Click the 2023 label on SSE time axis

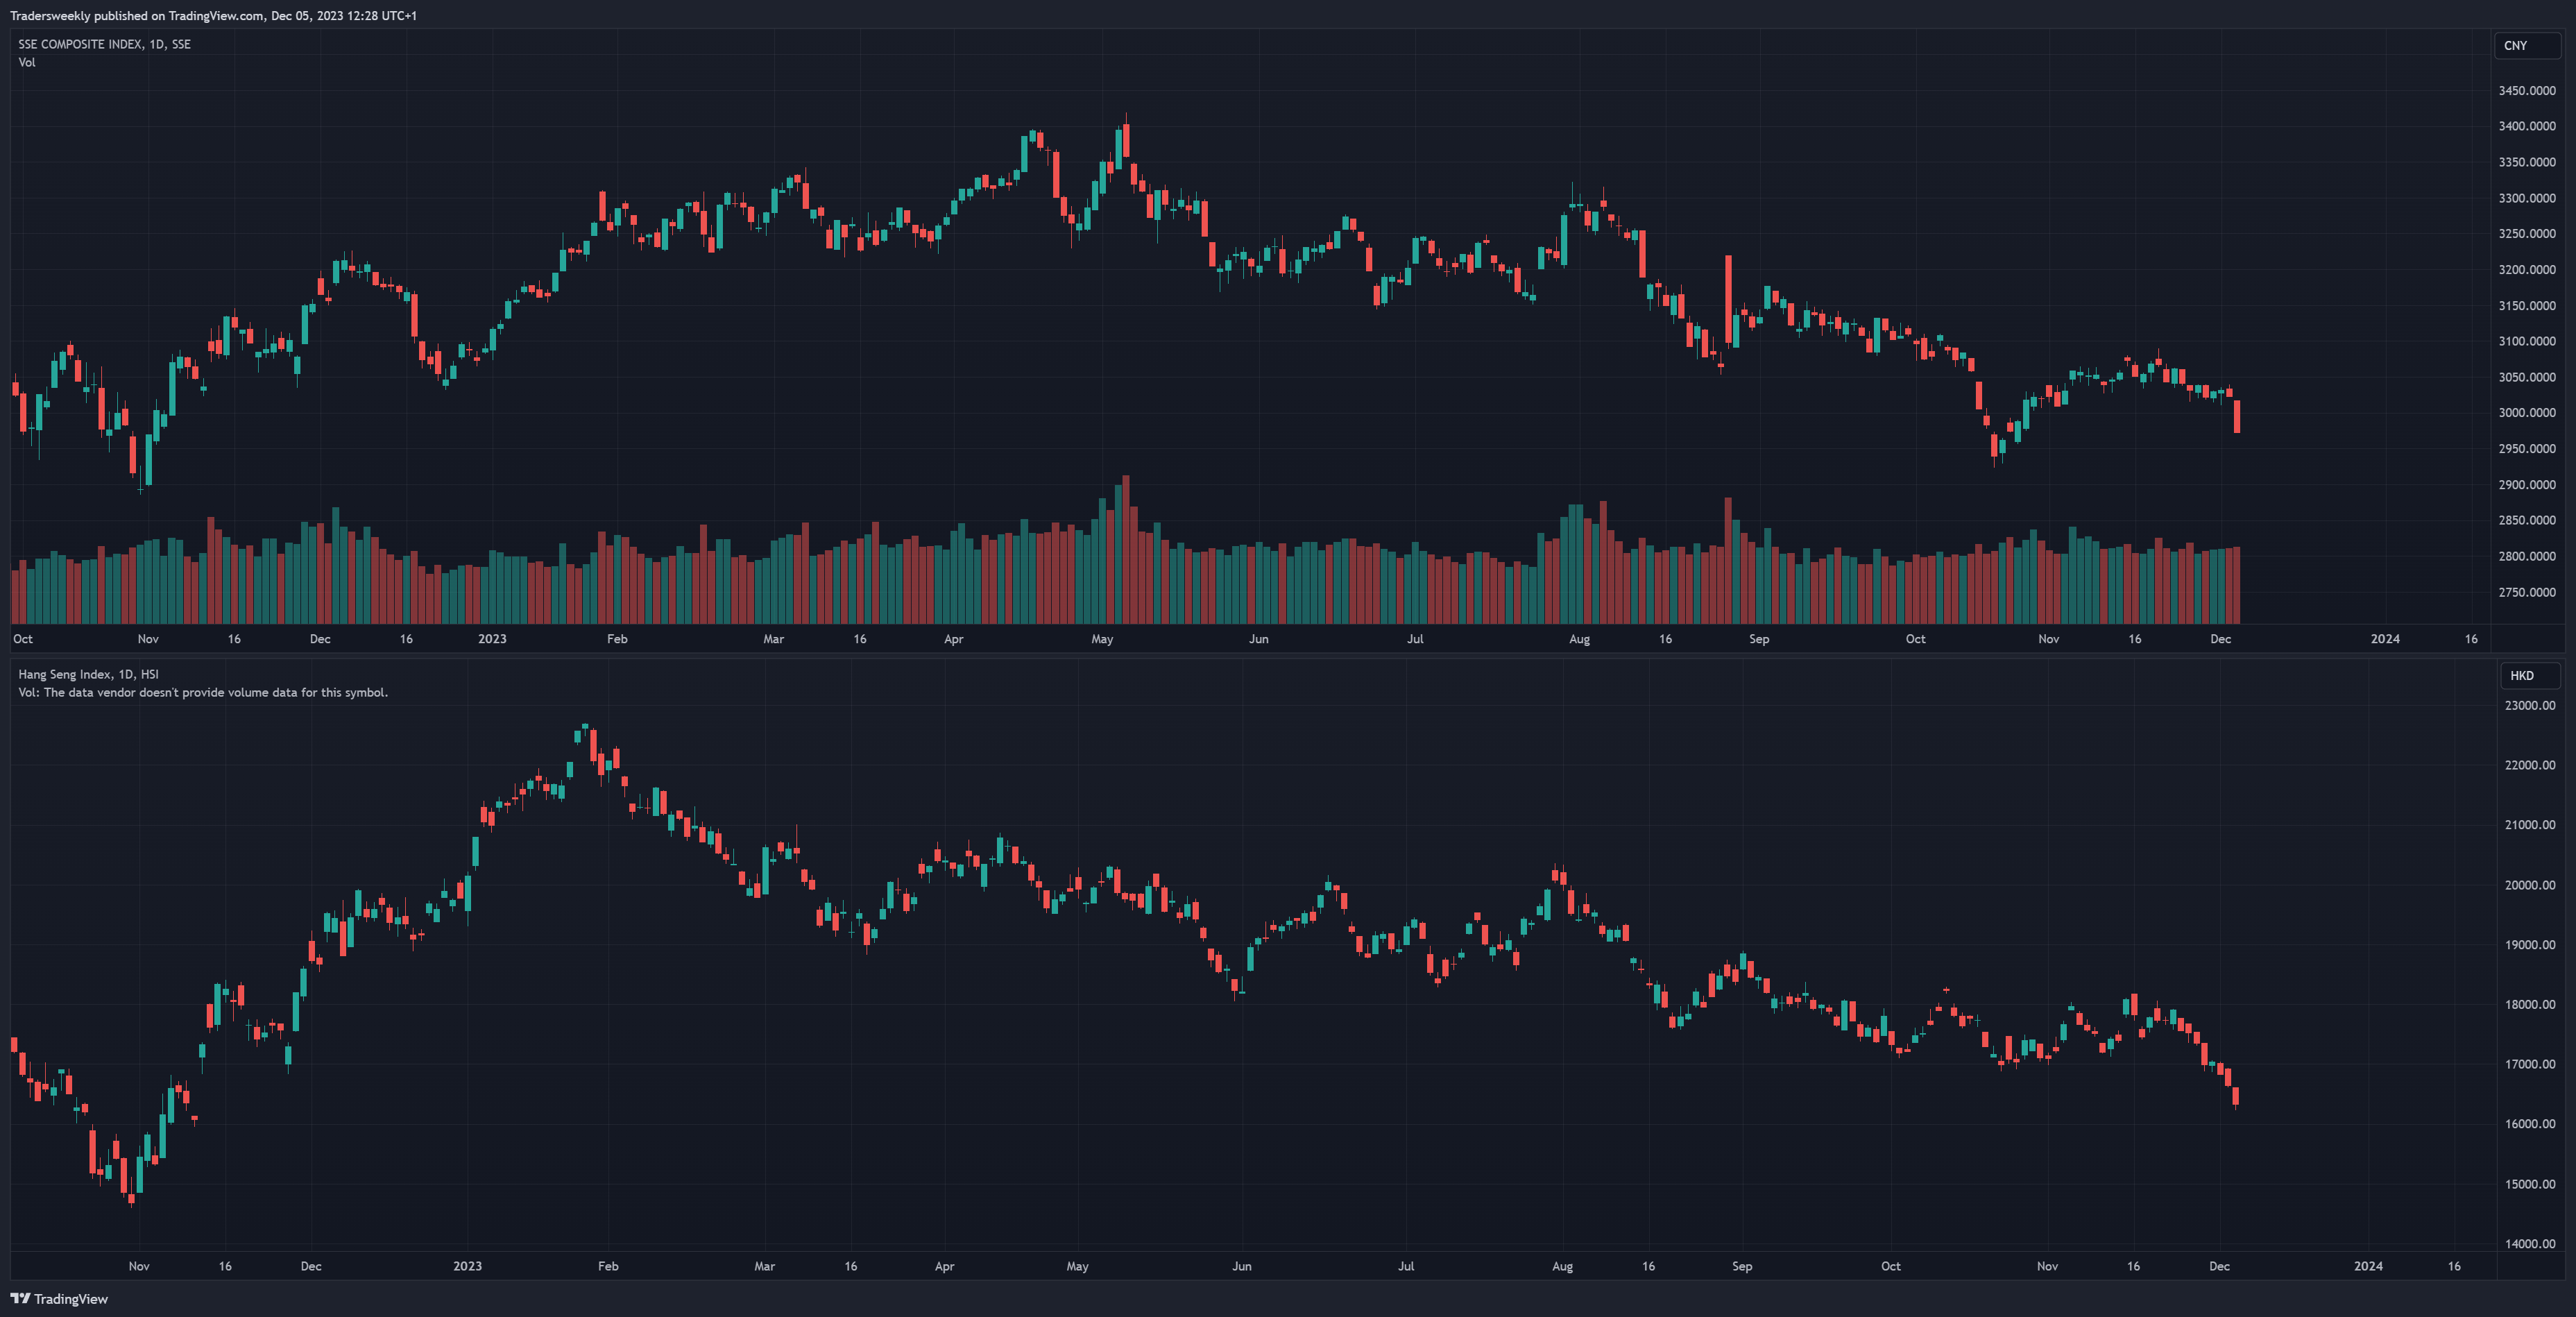pyautogui.click(x=492, y=639)
